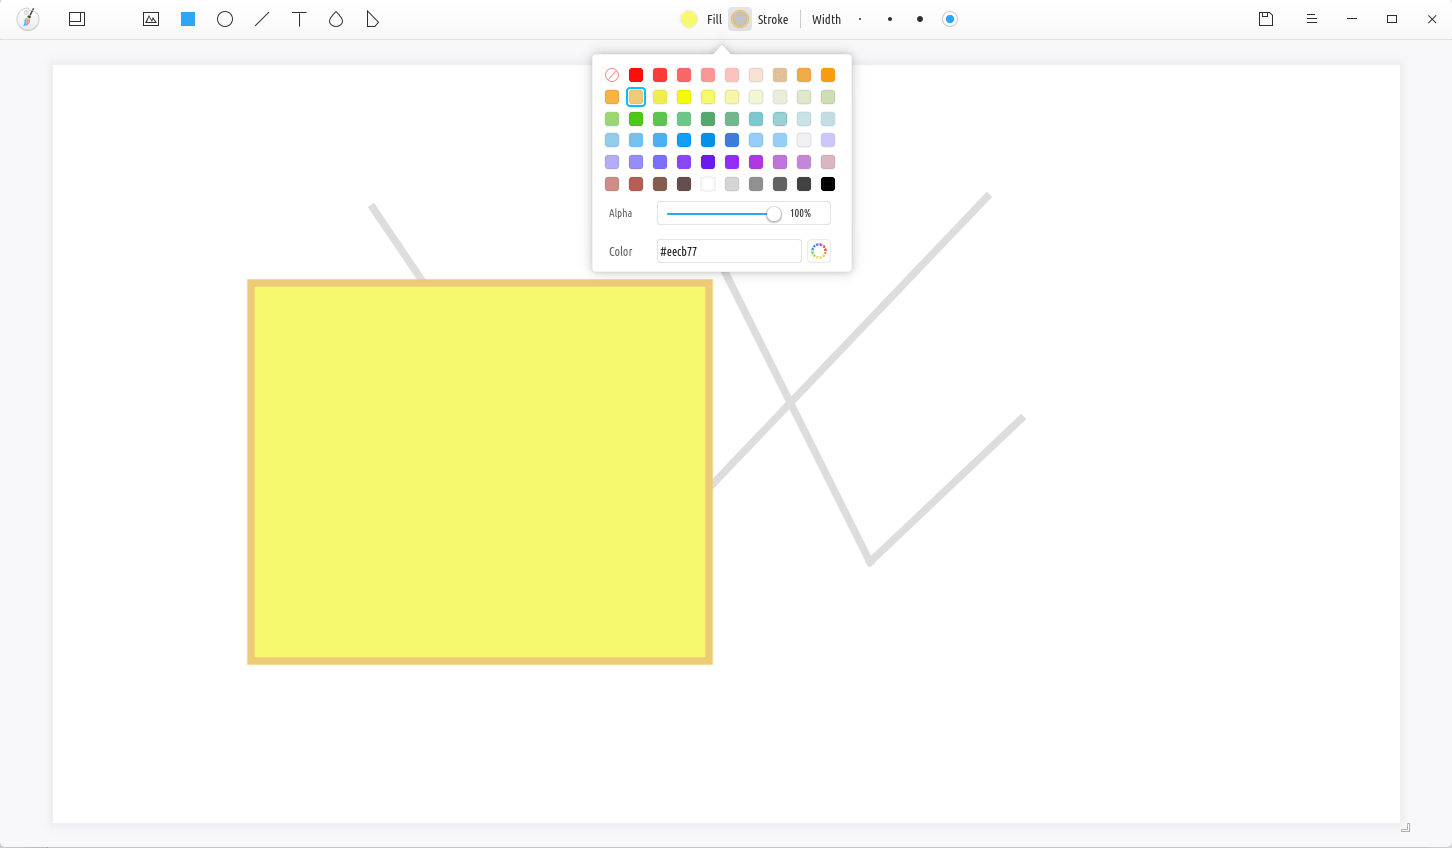Viewport: 1452px width, 848px height.
Task: Set stroke width to the thinnest dot
Action: [860, 19]
